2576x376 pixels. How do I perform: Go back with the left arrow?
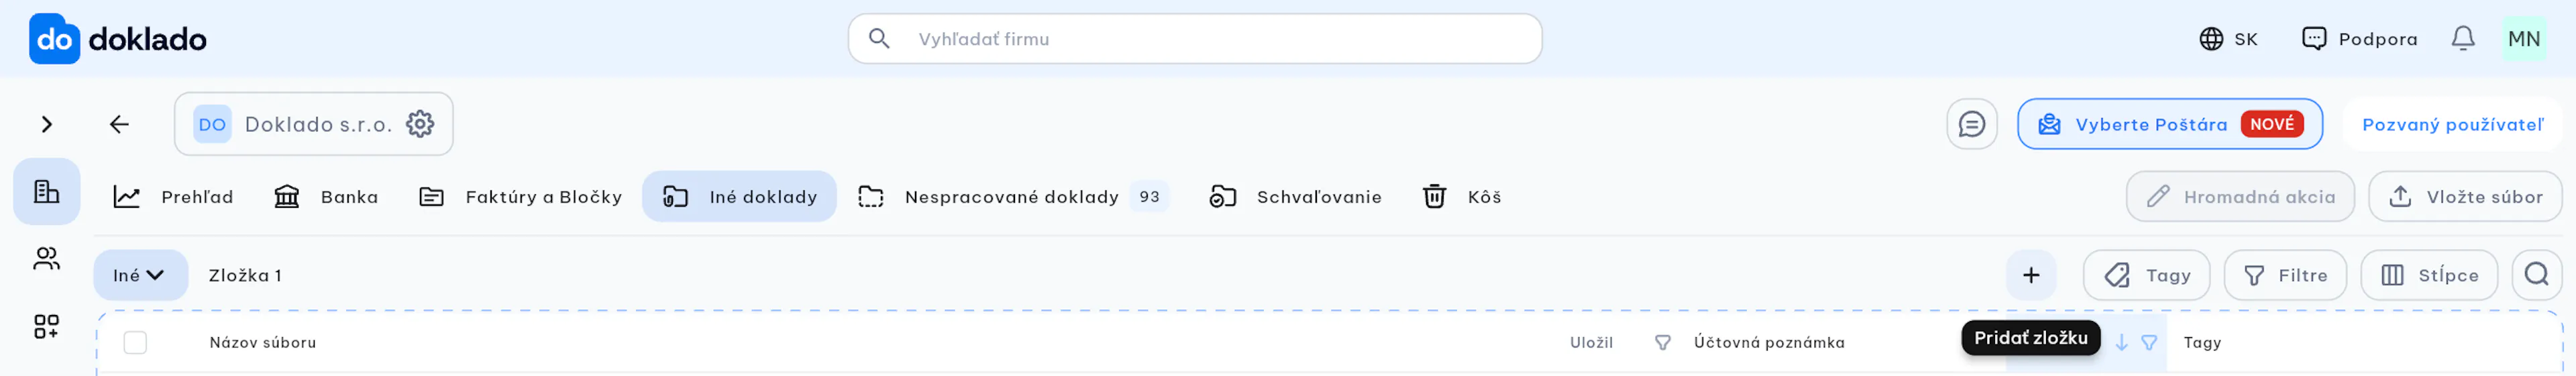click(119, 124)
